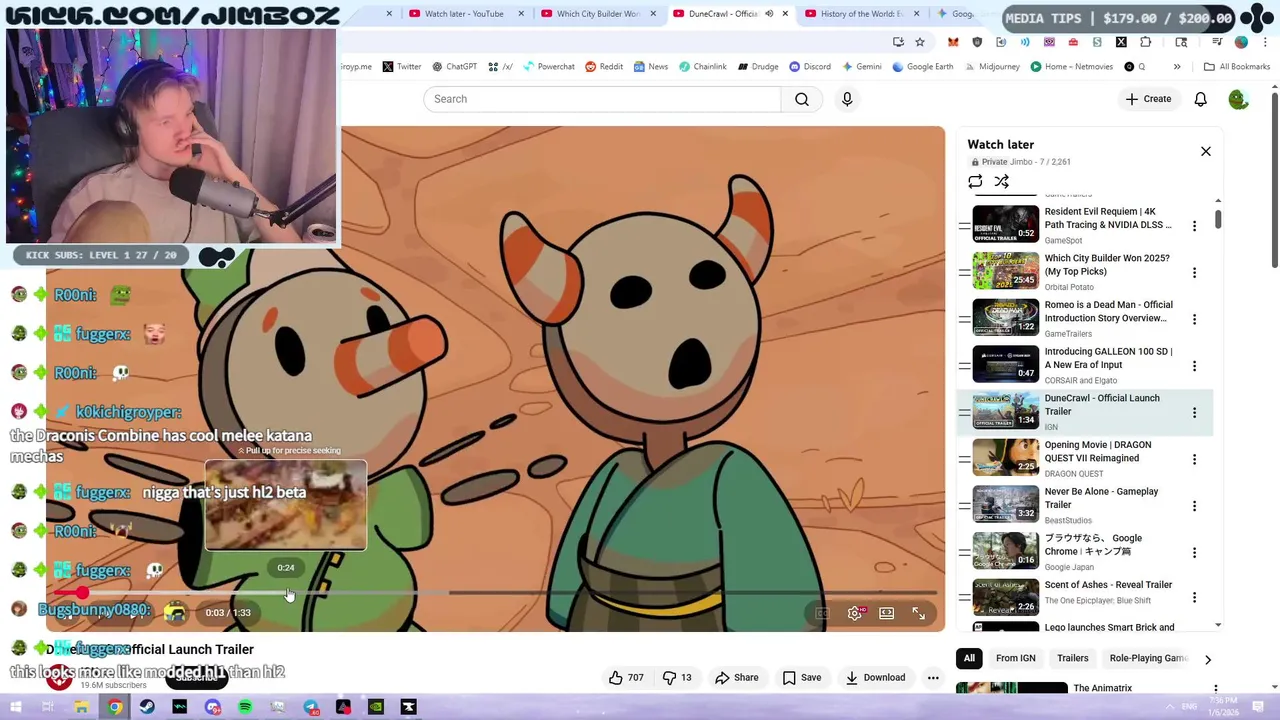Image resolution: width=1280 pixels, height=720 pixels.
Task: Open Spotify from the taskbar
Action: [245, 707]
